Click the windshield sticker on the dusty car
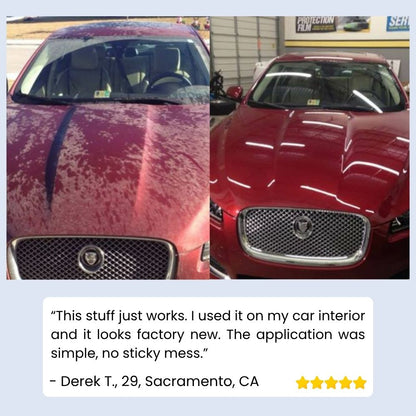 (102, 94)
